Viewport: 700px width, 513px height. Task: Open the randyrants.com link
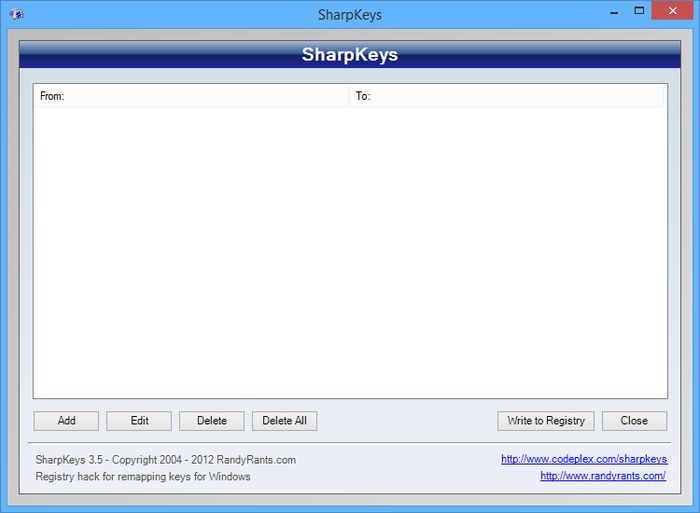click(603, 476)
